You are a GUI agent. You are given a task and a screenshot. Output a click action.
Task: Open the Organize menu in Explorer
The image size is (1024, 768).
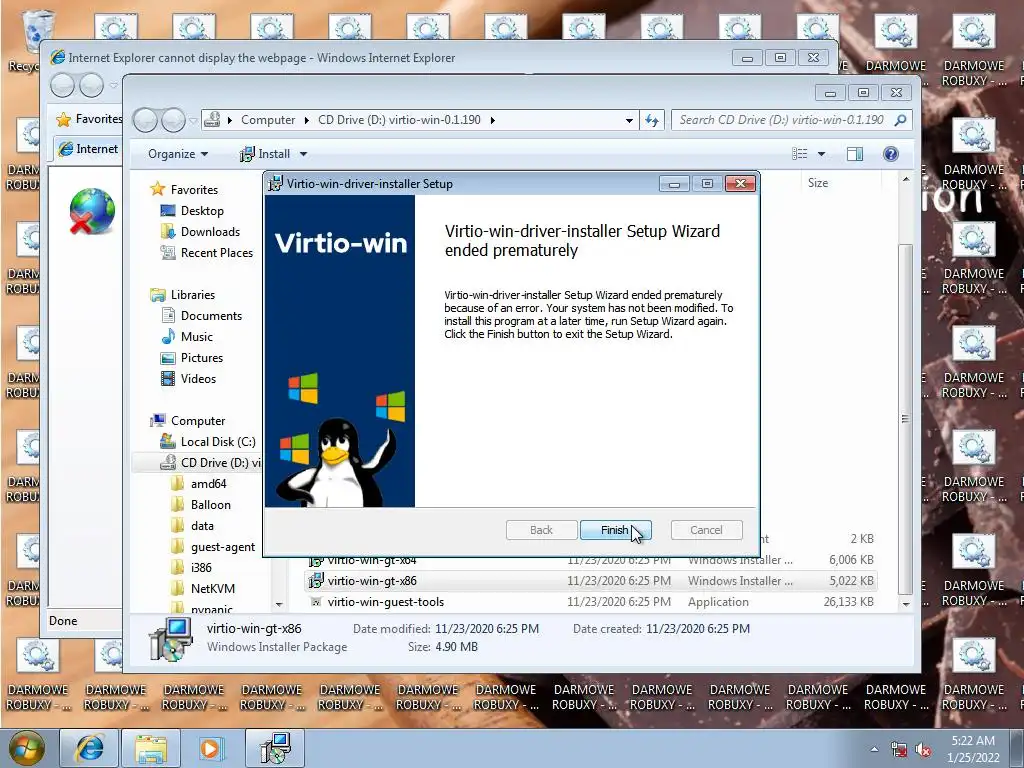[178, 153]
